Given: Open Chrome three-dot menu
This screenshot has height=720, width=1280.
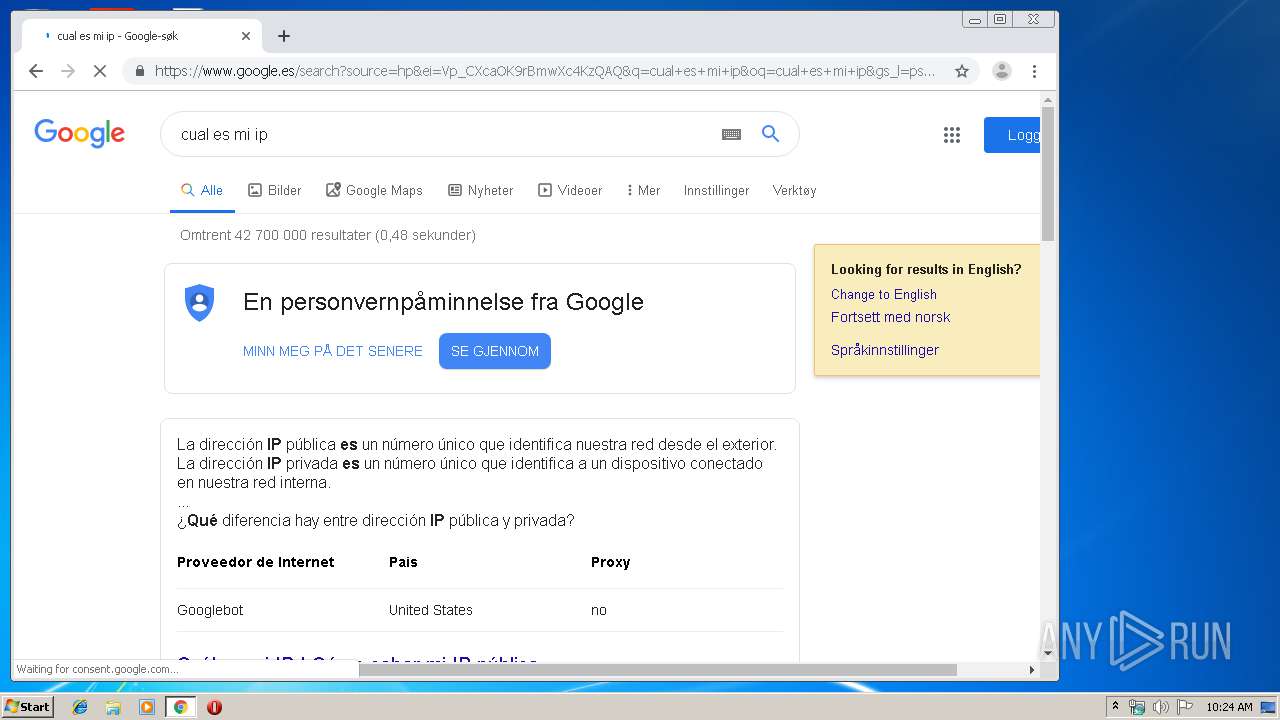Looking at the screenshot, I should 1034,71.
